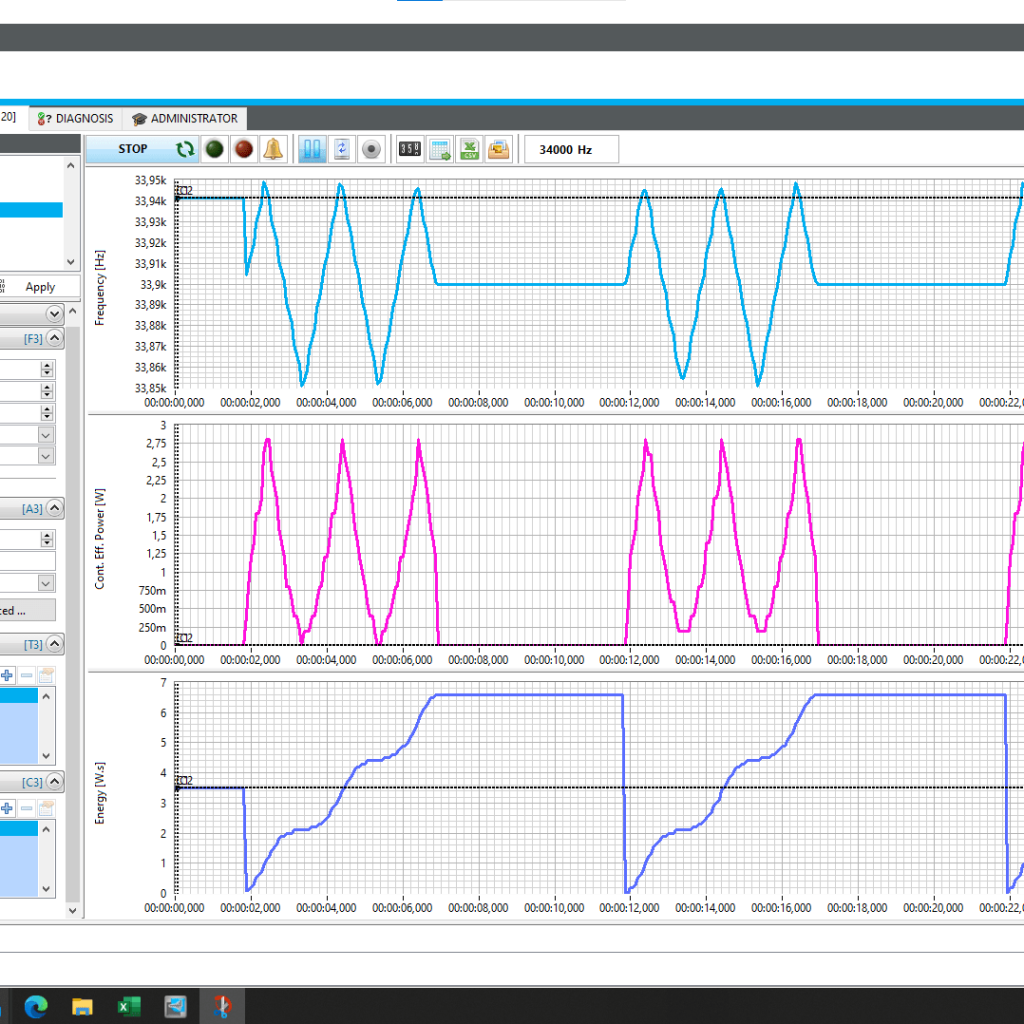Open the dropdown in [A3] section

pos(46,583)
